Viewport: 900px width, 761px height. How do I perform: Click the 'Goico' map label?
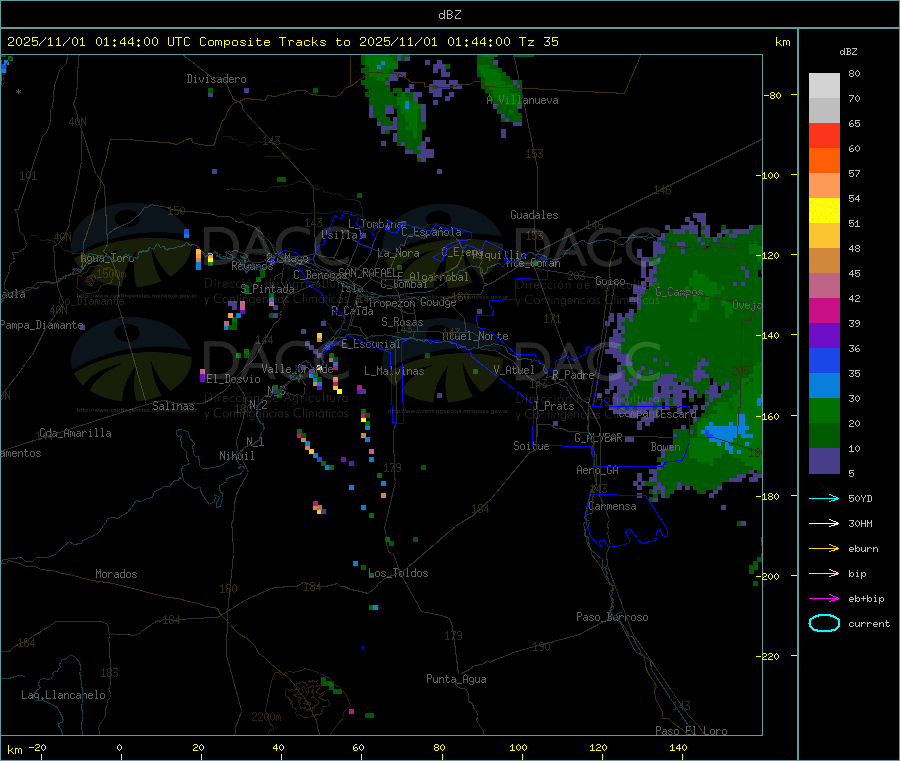pyautogui.click(x=610, y=281)
